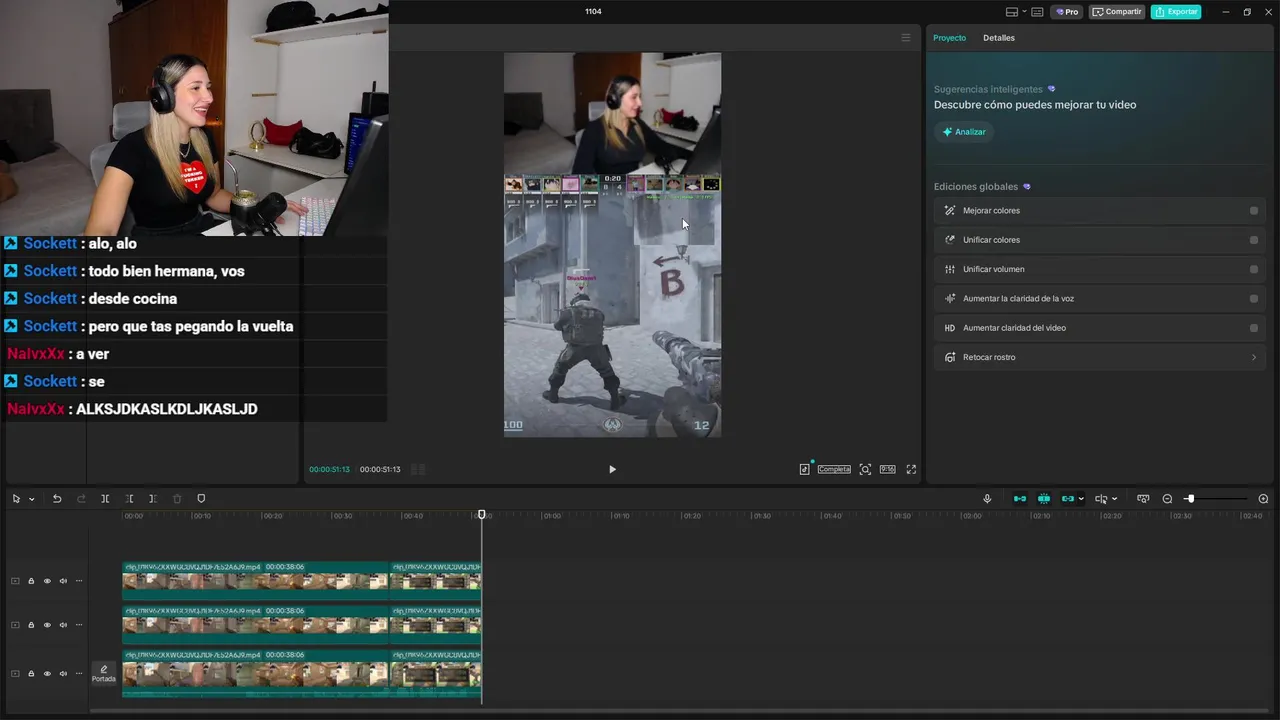Click the Completa quality selector
1280x720 pixels.
(x=834, y=469)
